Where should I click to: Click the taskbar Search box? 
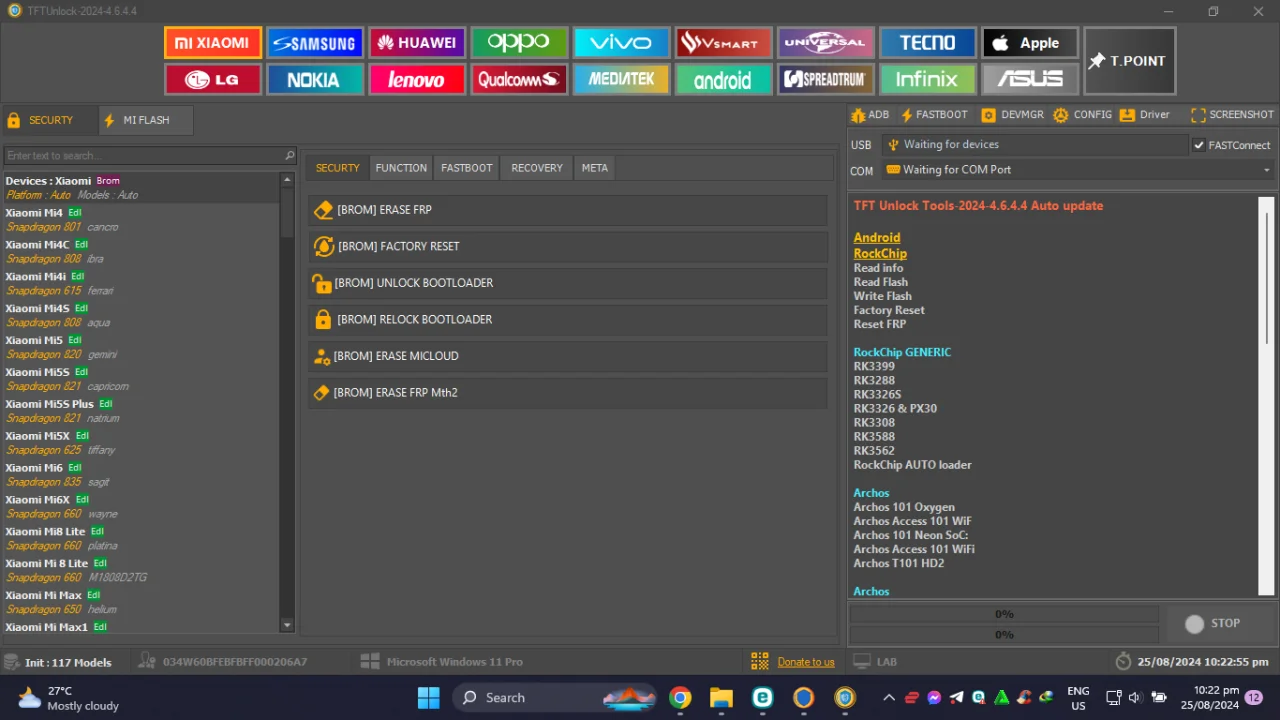coord(555,698)
